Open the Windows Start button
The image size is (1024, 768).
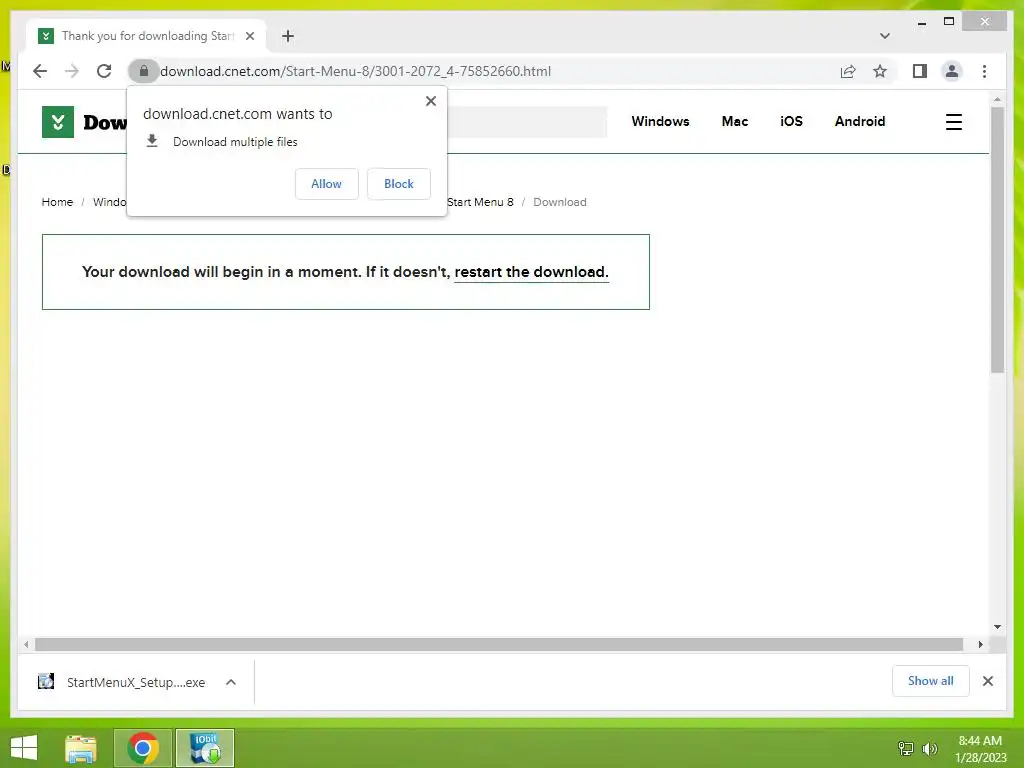tap(24, 748)
